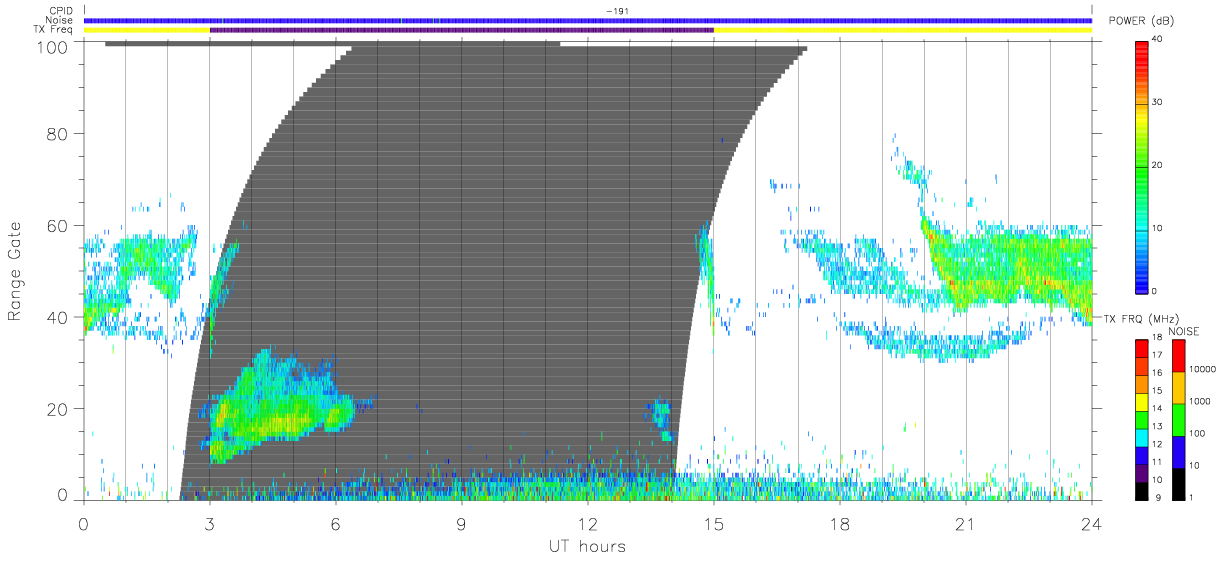
Task: Click POWER scale tick "10"
Action: (1156, 228)
